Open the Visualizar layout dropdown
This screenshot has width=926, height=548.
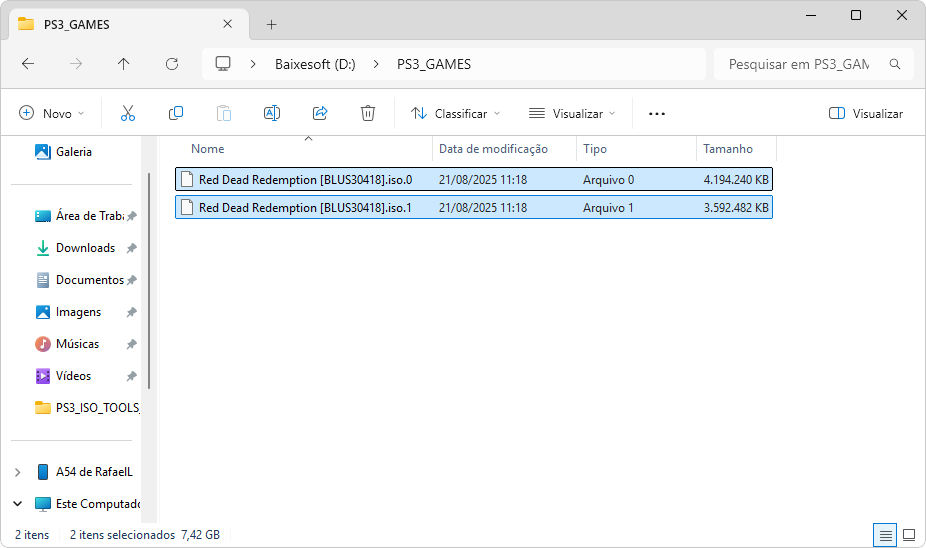[x=572, y=113]
